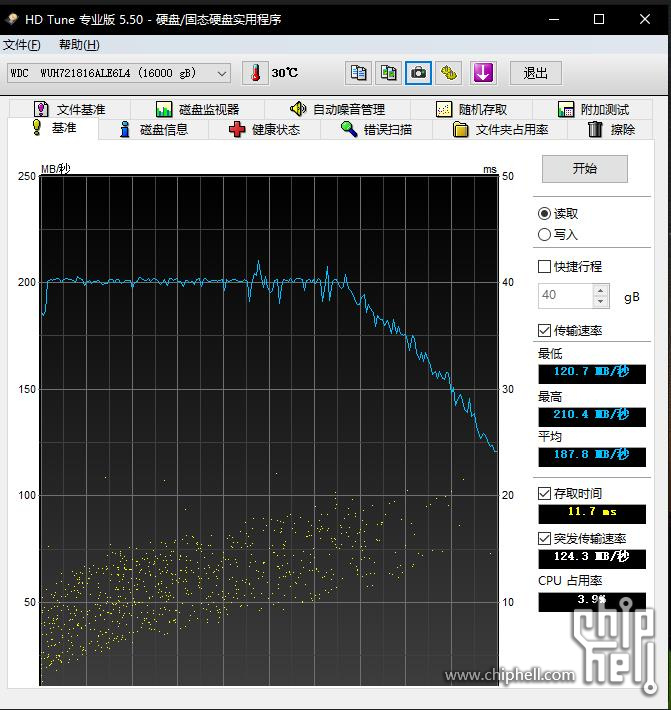Copy screenshot to clipboard toolbar icon

(388, 73)
